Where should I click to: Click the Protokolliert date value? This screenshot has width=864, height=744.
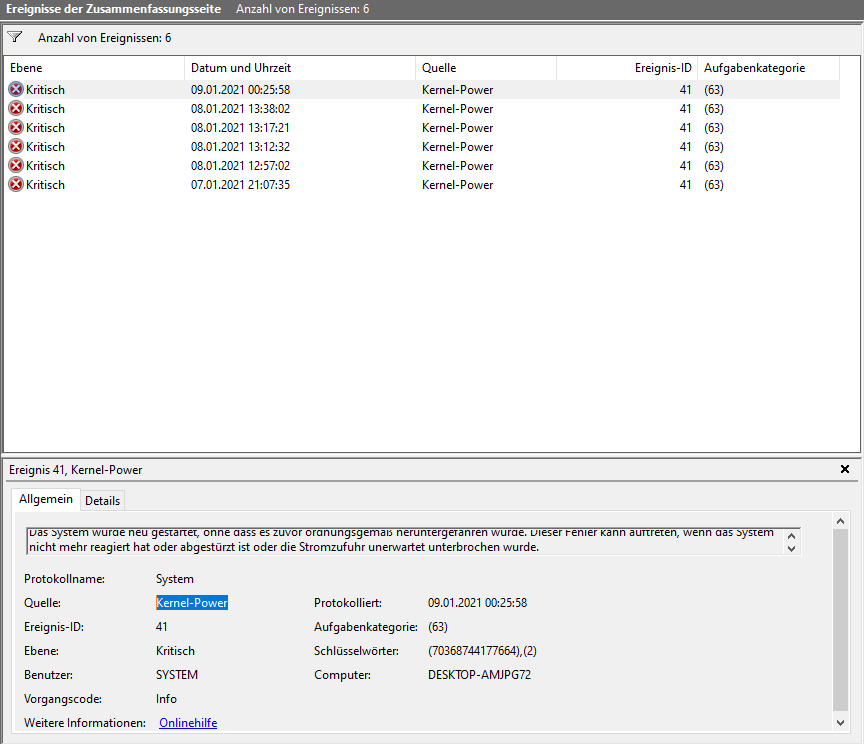(x=477, y=603)
